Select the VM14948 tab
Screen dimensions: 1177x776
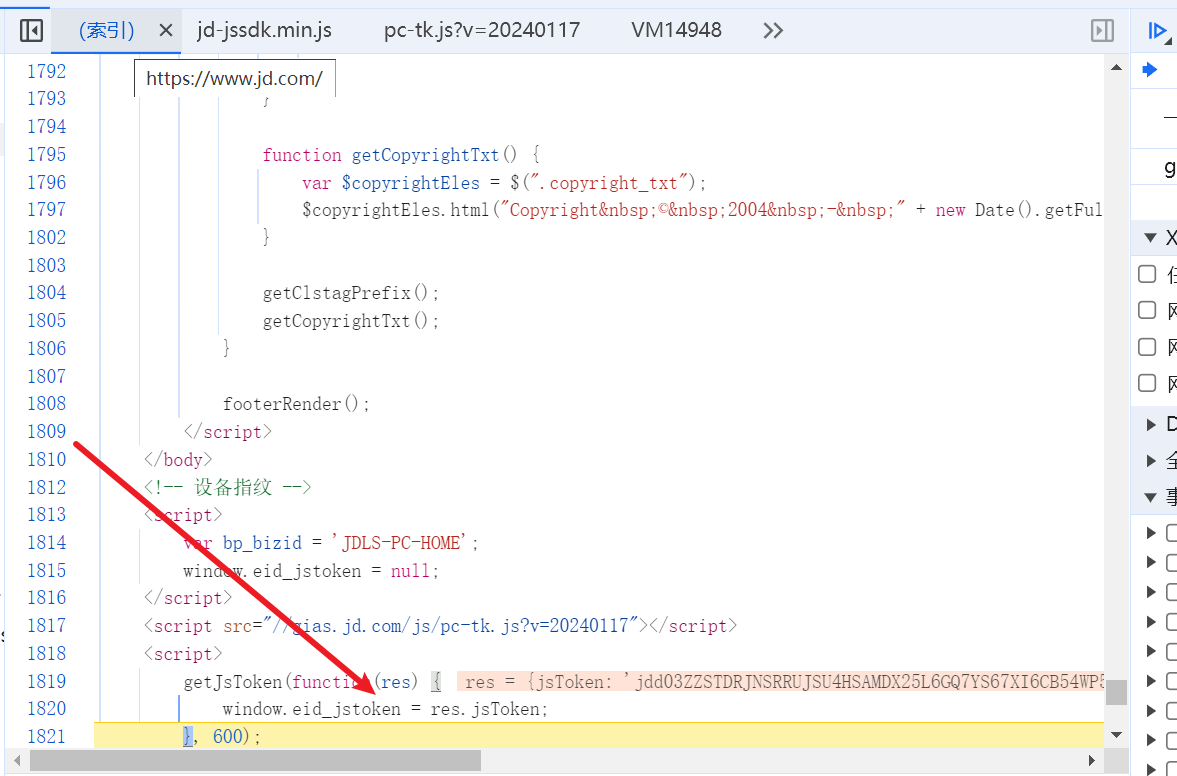[x=676, y=30]
